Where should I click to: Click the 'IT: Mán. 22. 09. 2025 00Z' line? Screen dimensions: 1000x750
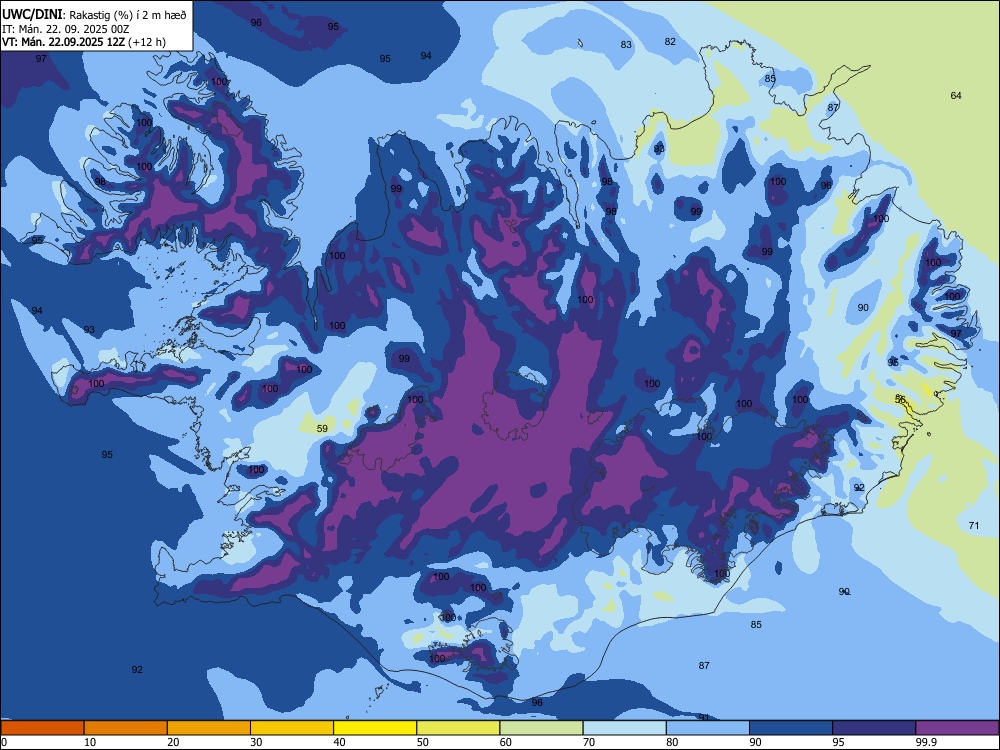[x=66, y=29]
